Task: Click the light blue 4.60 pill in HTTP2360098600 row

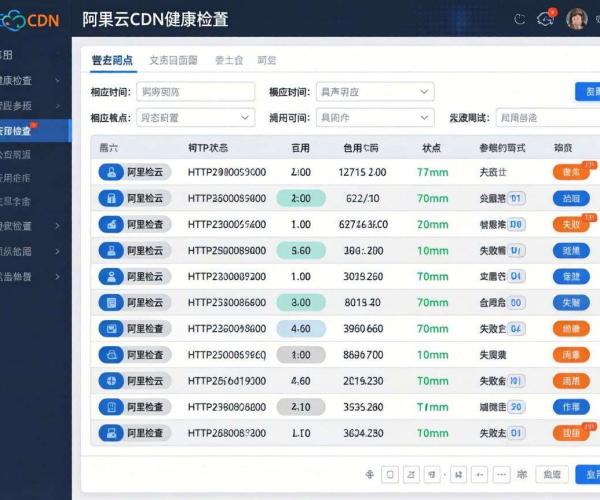Action: [301, 329]
